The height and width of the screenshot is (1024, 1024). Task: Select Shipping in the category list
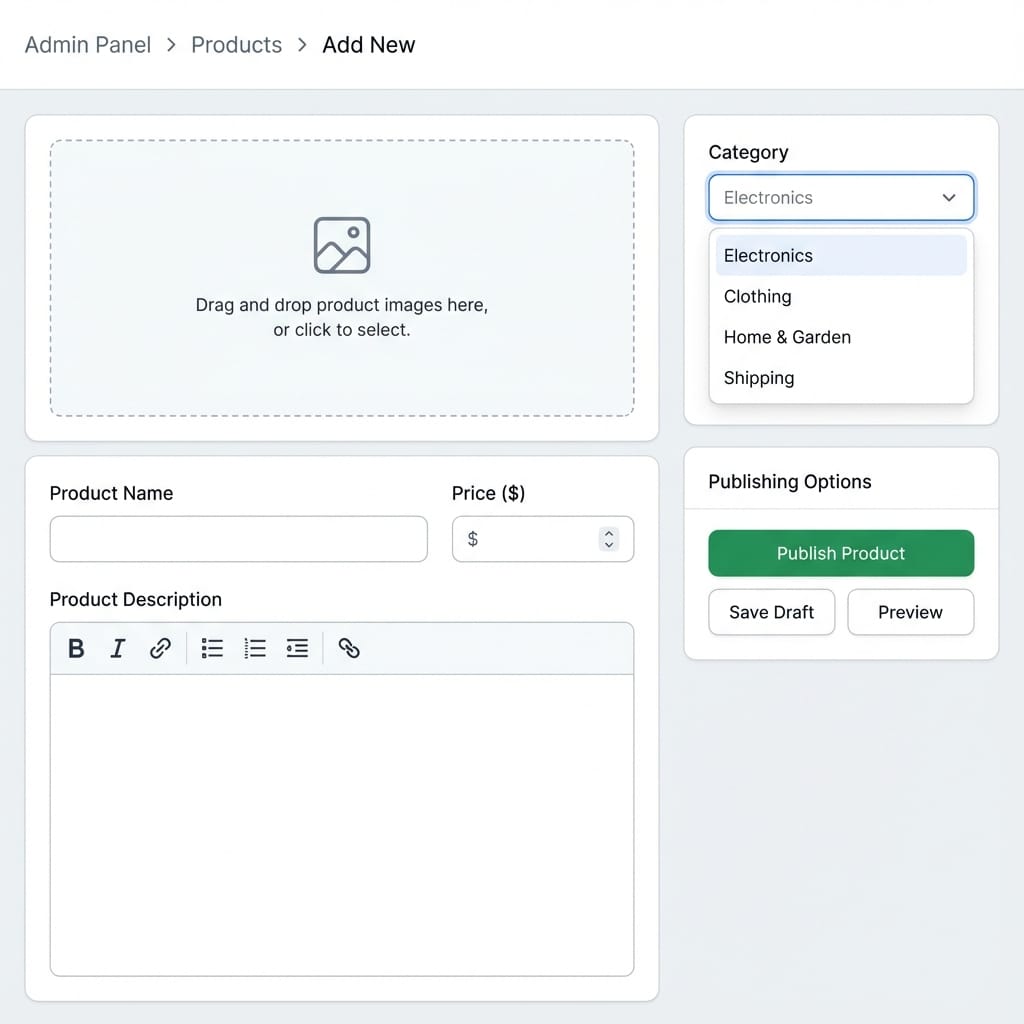click(x=759, y=379)
